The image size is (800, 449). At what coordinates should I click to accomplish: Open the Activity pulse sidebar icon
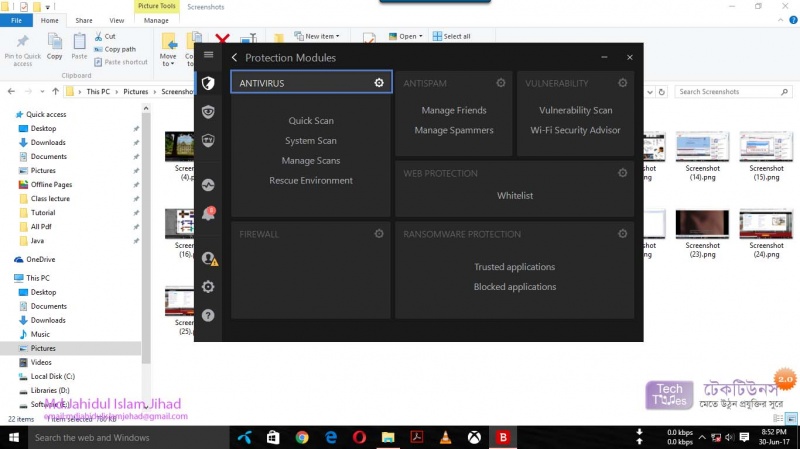[208, 185]
